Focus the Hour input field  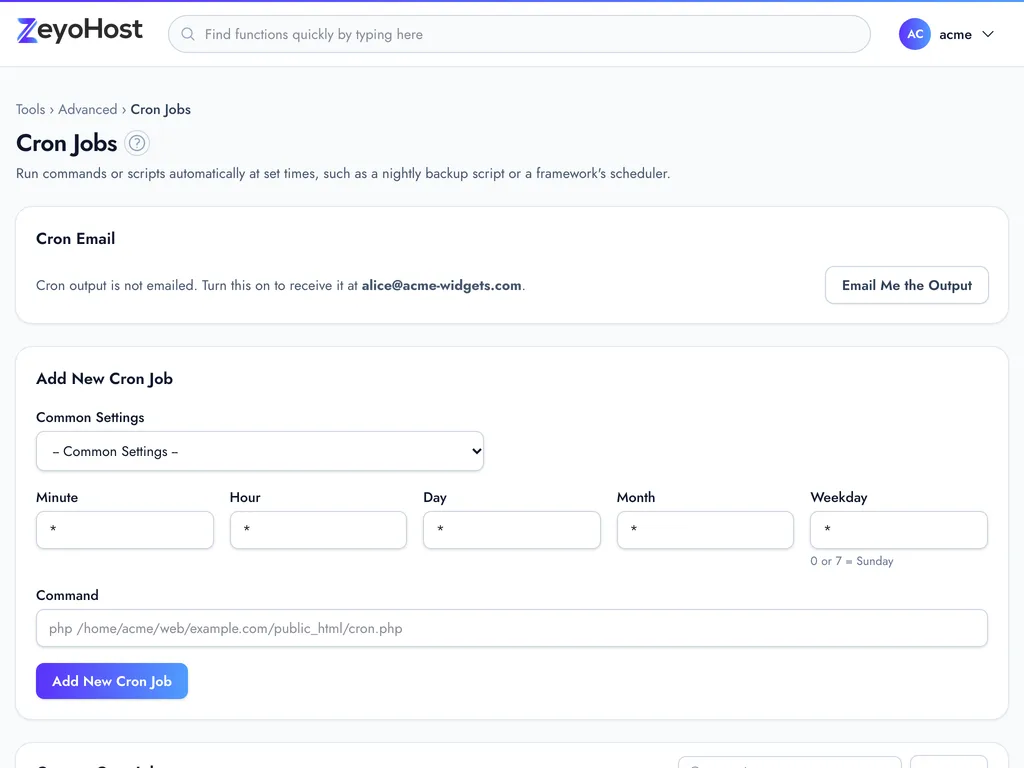318,530
